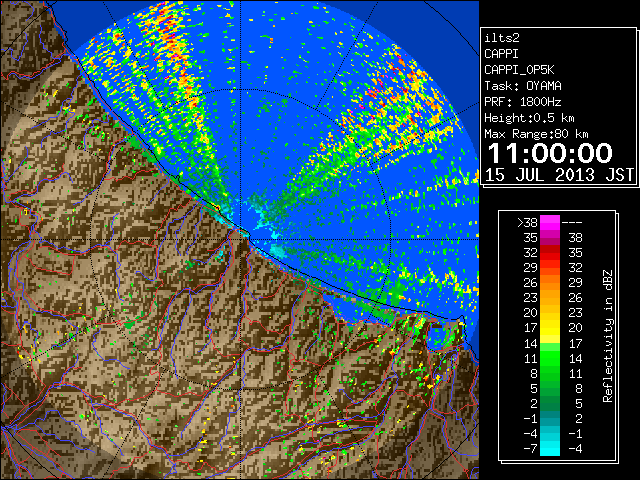The width and height of the screenshot is (640, 480).
Task: Click the '>38' legend label
Action: pyautogui.click(x=527, y=222)
